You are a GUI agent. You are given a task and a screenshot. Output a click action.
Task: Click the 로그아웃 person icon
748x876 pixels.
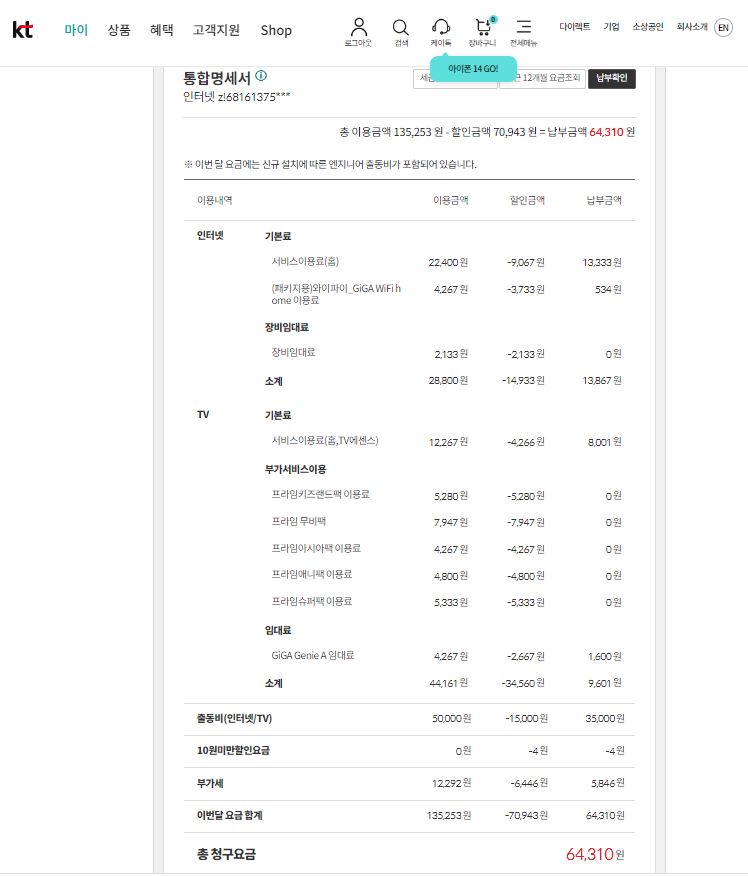[x=360, y=28]
